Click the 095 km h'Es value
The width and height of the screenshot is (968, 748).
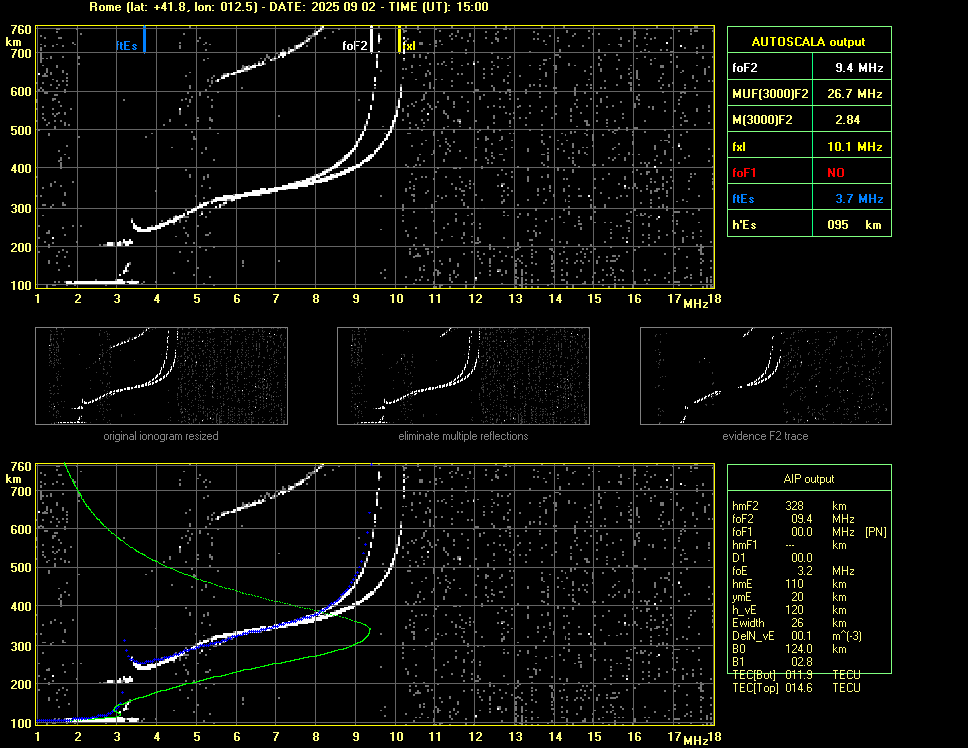pos(854,225)
